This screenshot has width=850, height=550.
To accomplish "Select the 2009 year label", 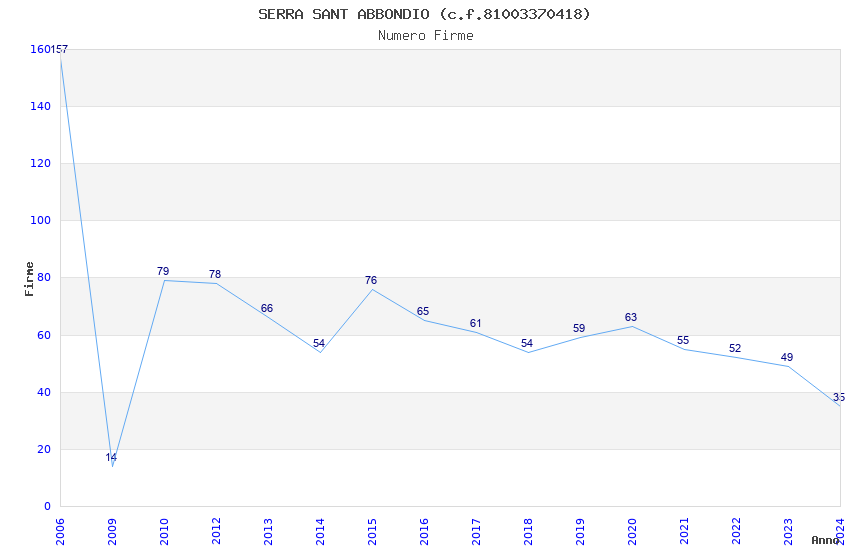I will (x=112, y=531).
